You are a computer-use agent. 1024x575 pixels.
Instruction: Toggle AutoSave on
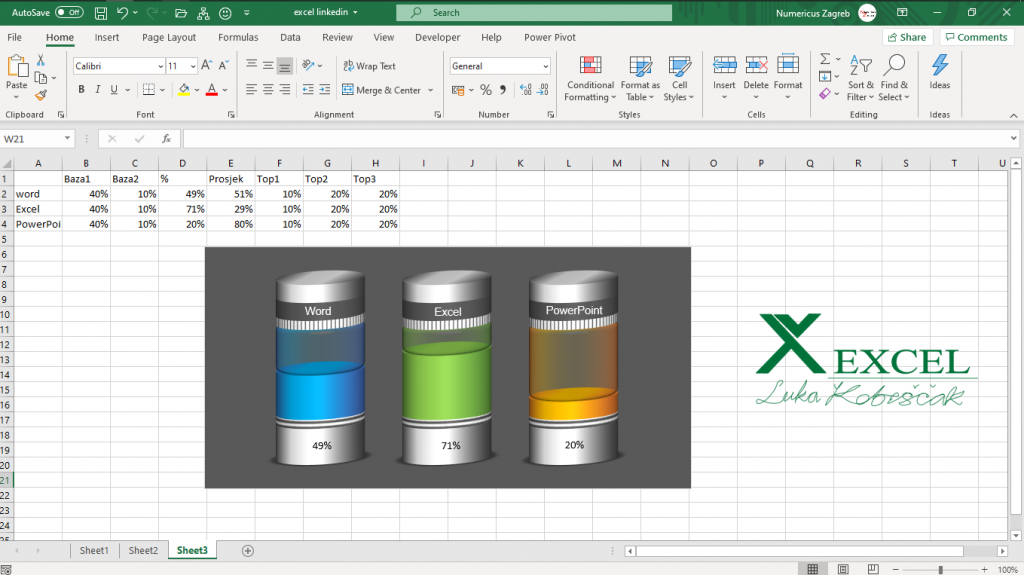point(69,12)
